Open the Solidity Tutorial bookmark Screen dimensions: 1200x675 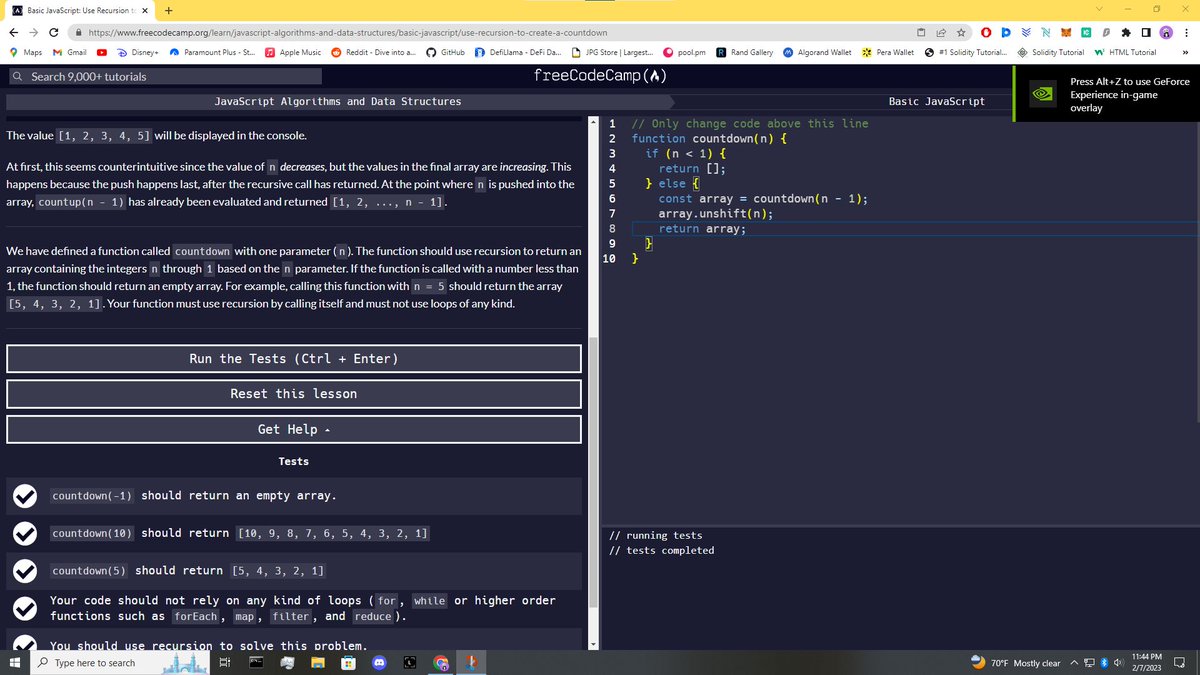point(1051,52)
